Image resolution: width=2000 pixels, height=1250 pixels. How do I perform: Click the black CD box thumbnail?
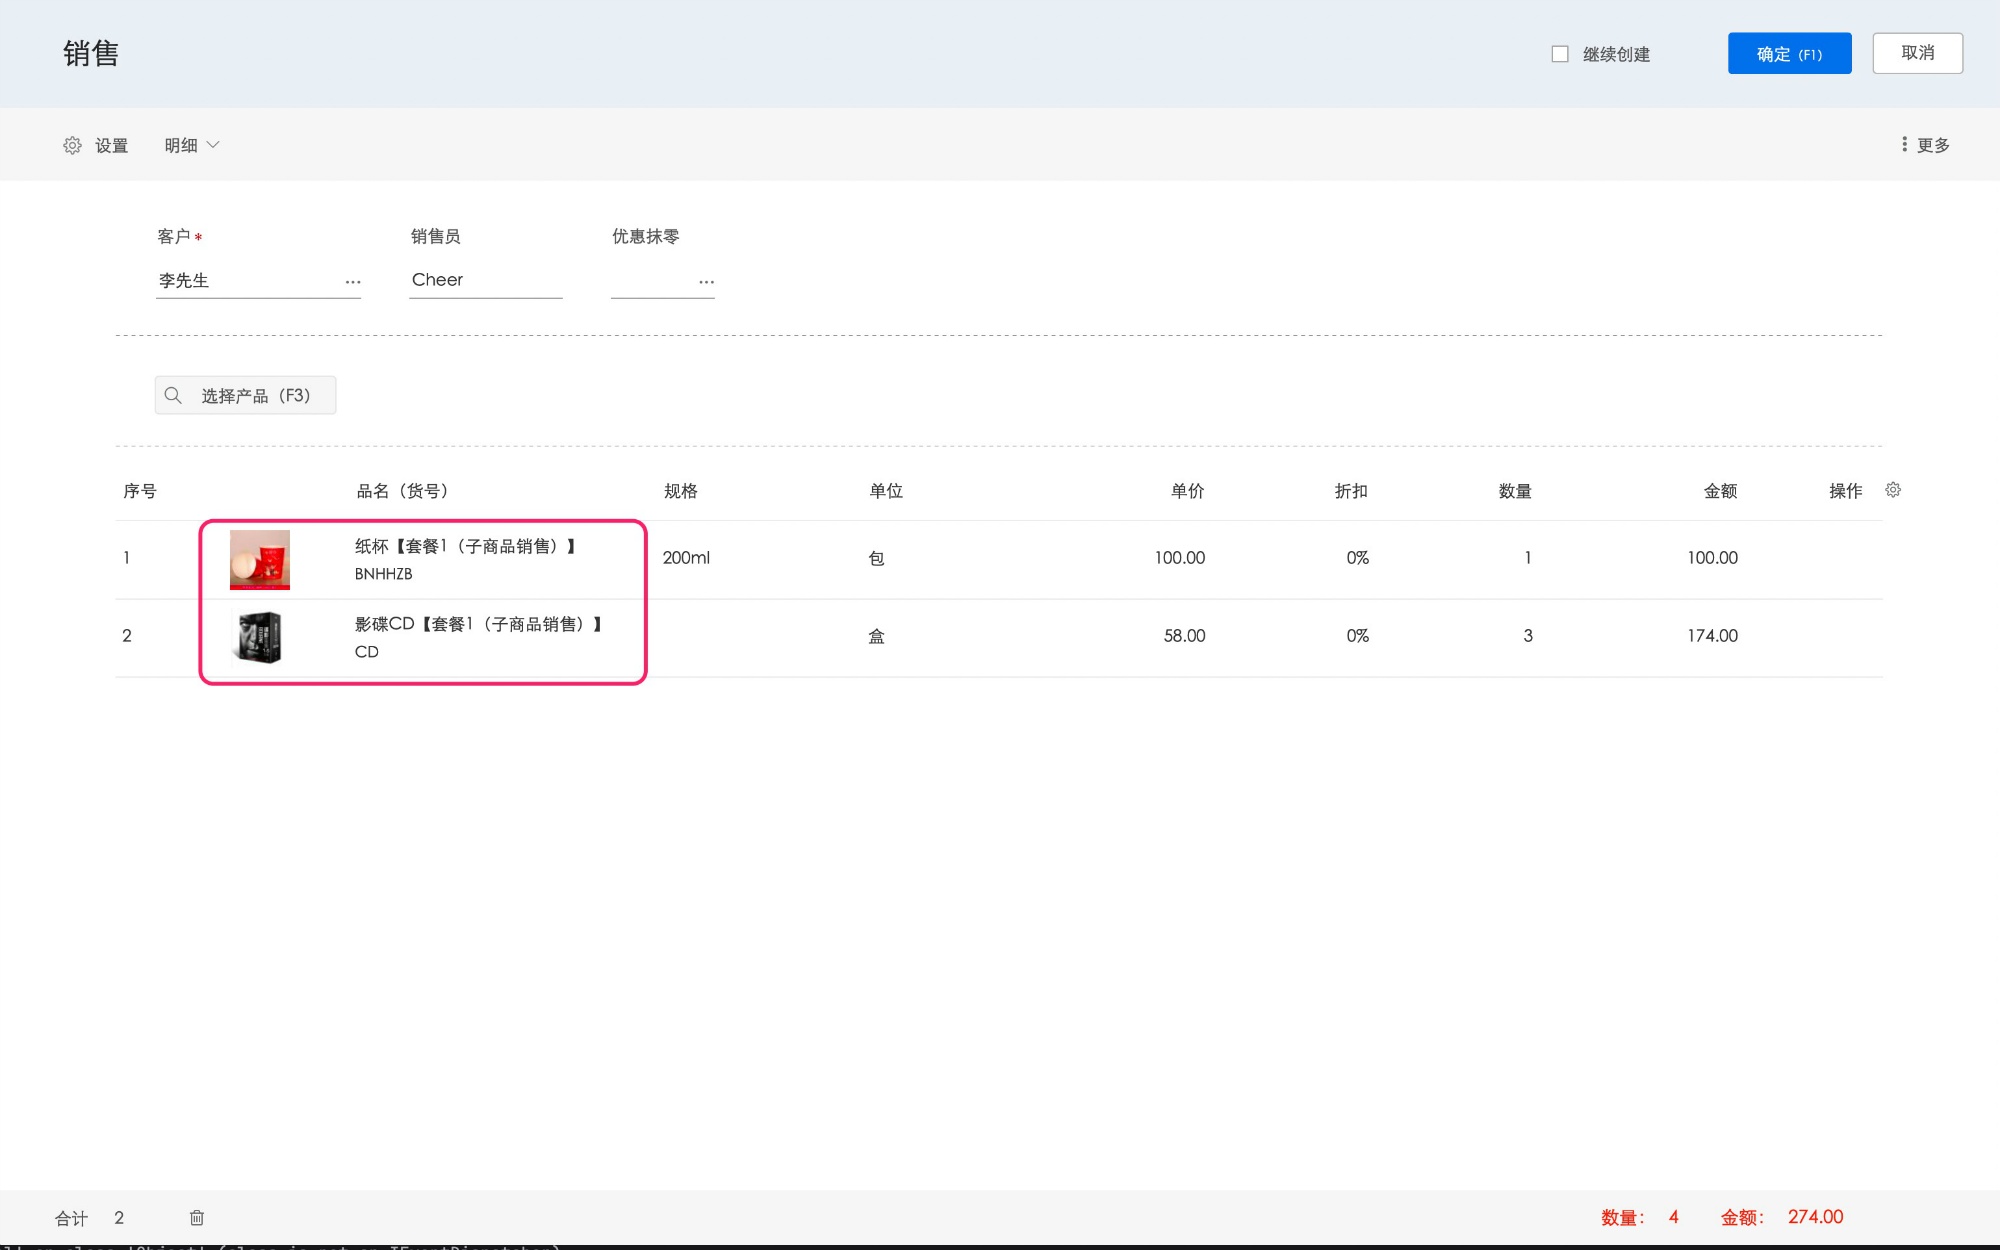(260, 637)
